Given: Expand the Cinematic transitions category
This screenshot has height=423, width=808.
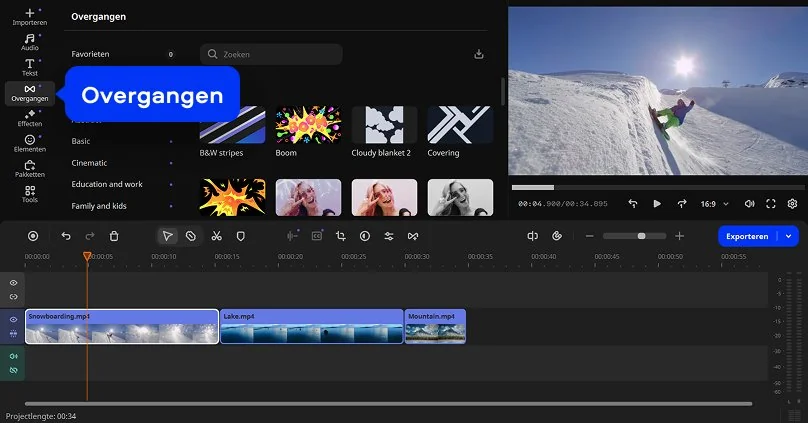Looking at the screenshot, I should tap(89, 163).
